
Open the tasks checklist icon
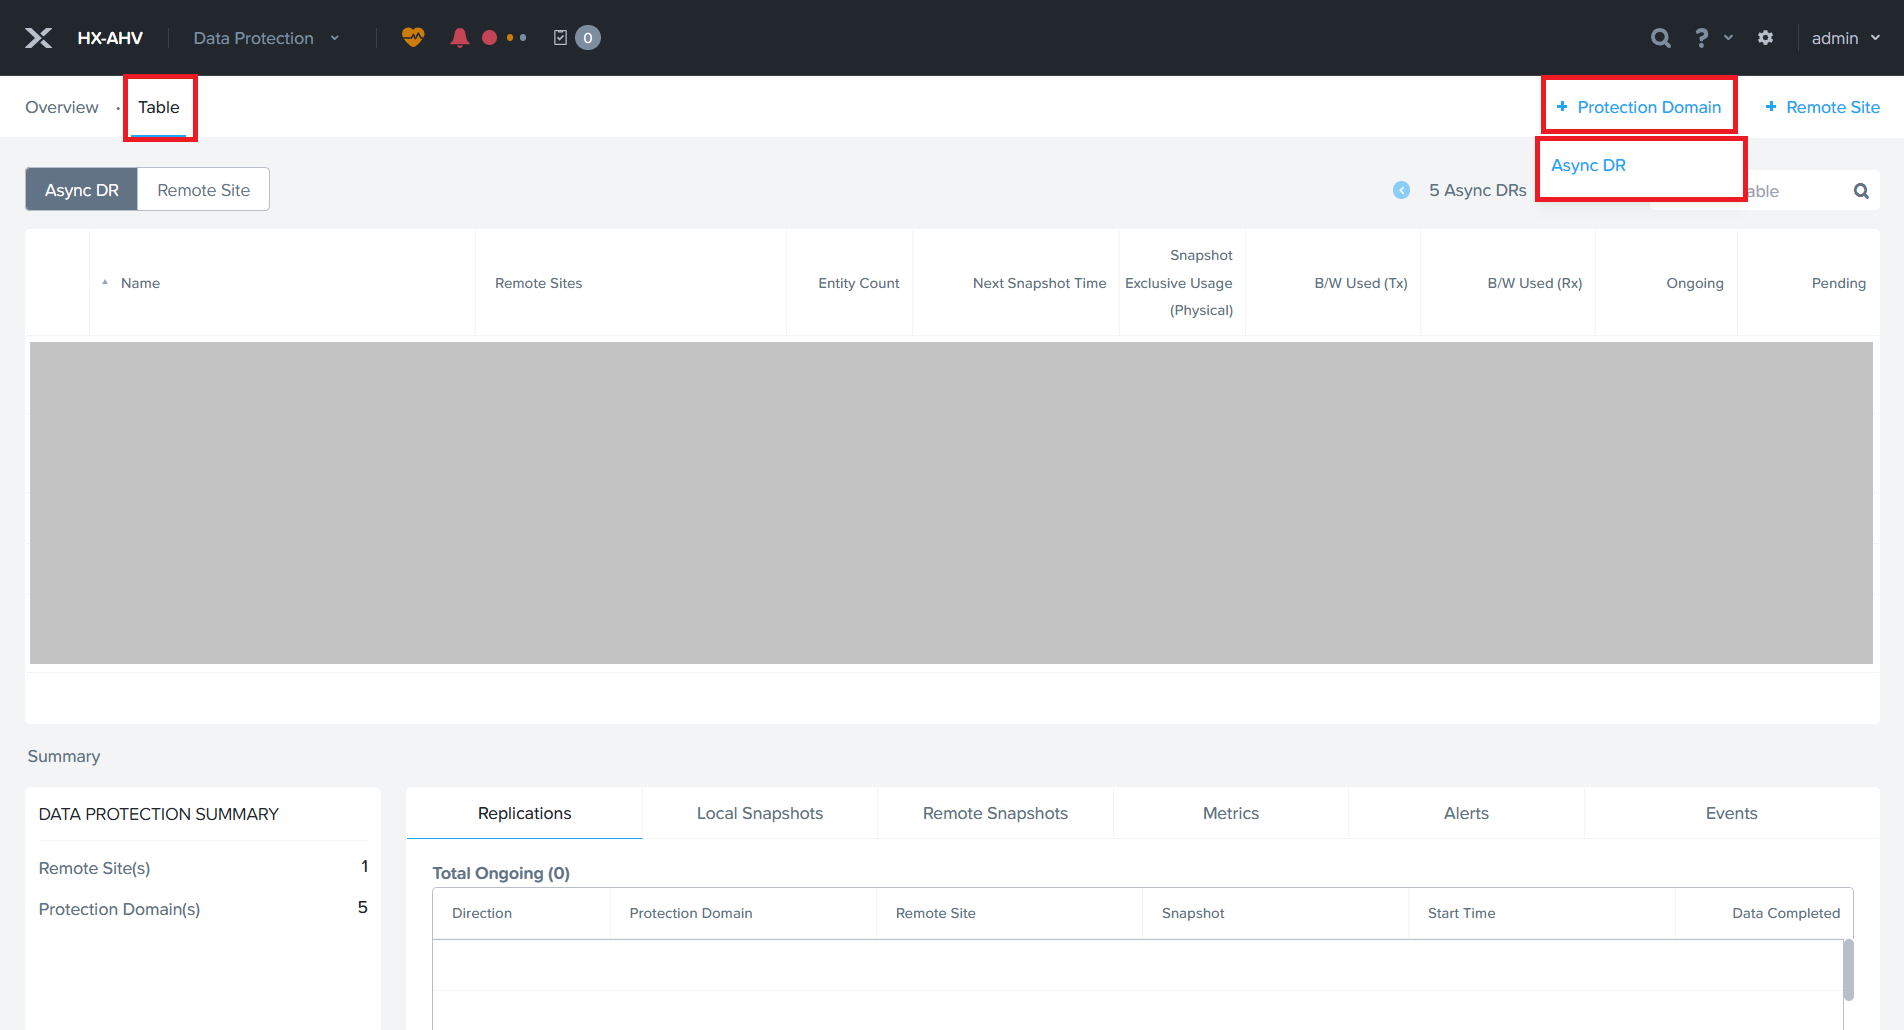point(560,38)
